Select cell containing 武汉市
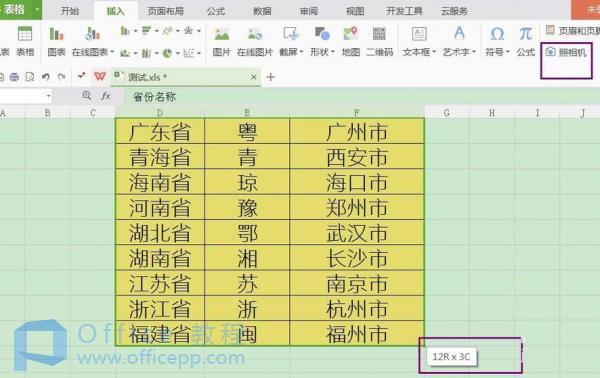Screen dimensions: 600x378 coord(357,233)
